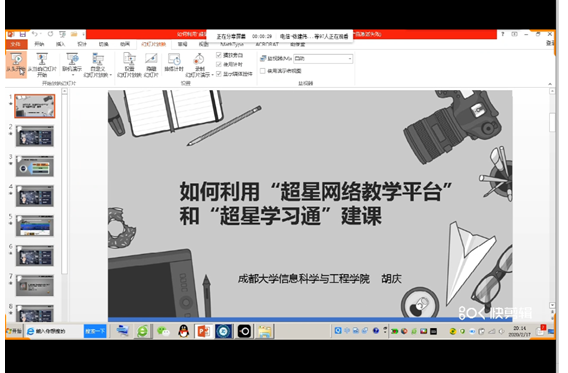Switch to Review ribbon tab
568x373 pixels.
coord(182,44)
